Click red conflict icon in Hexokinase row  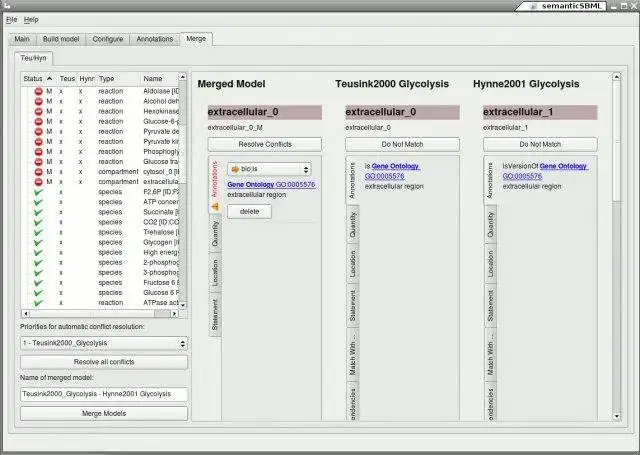click(x=38, y=111)
